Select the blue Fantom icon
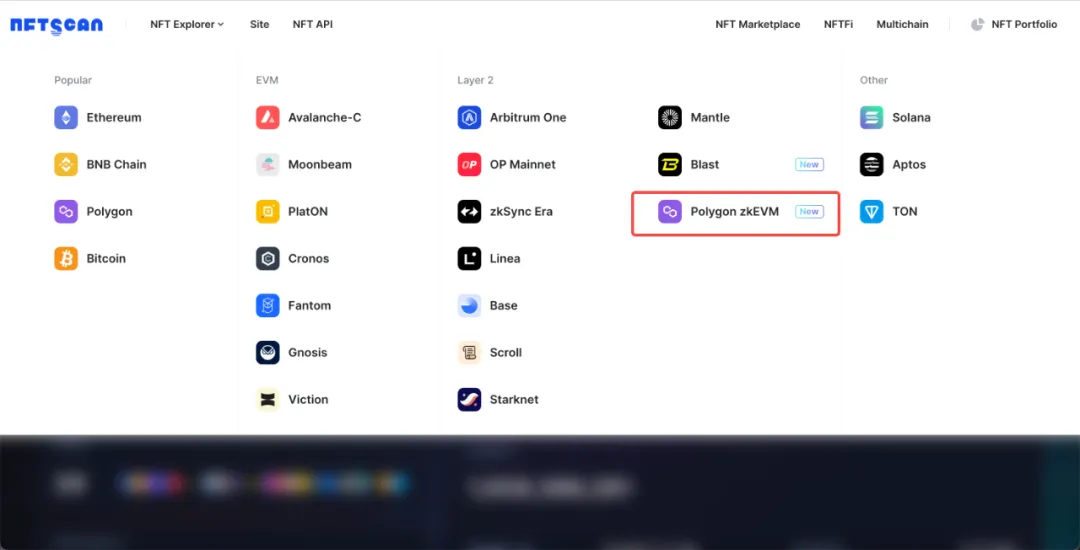Screen dimensions: 1080x550 pyautogui.click(x=267, y=306)
